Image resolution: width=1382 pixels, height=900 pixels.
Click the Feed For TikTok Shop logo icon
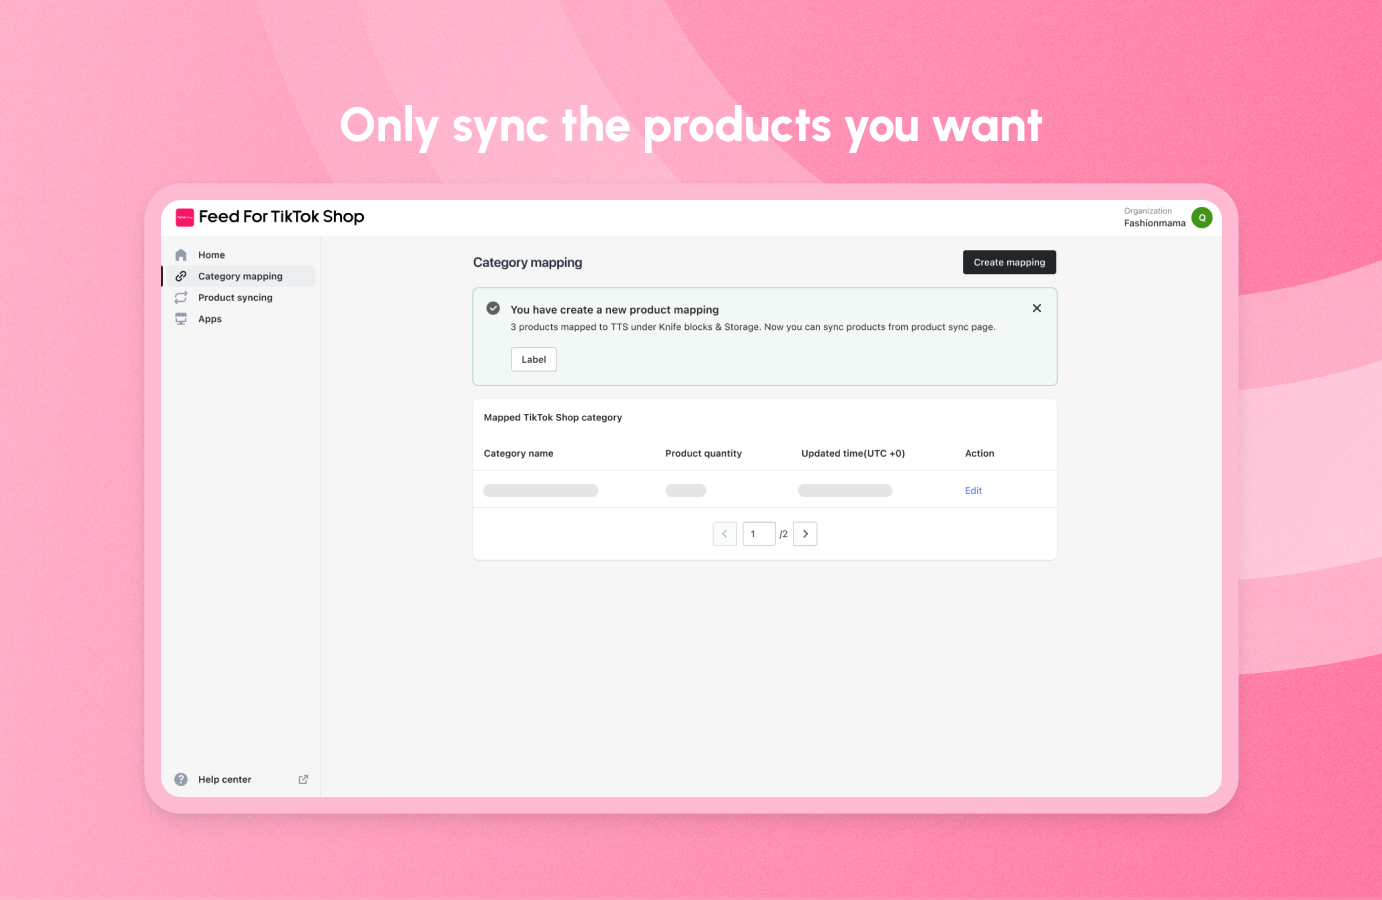(185, 217)
